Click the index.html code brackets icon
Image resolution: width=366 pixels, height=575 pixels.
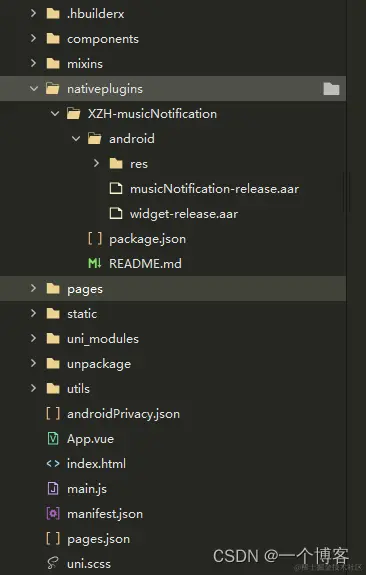[53, 464]
